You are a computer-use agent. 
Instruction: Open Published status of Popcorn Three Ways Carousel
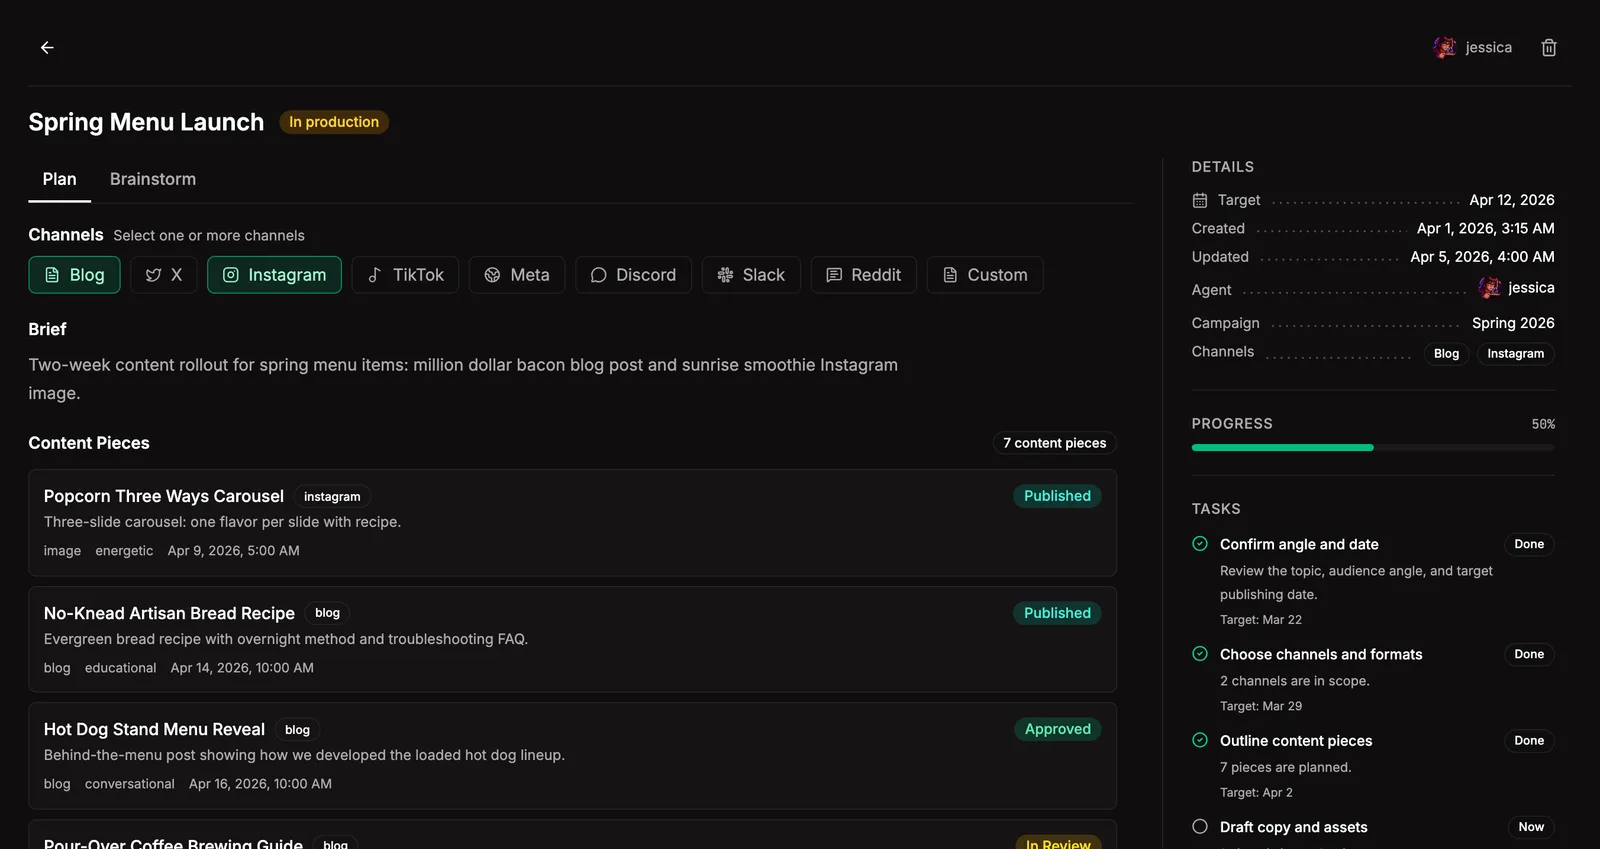coord(1057,496)
